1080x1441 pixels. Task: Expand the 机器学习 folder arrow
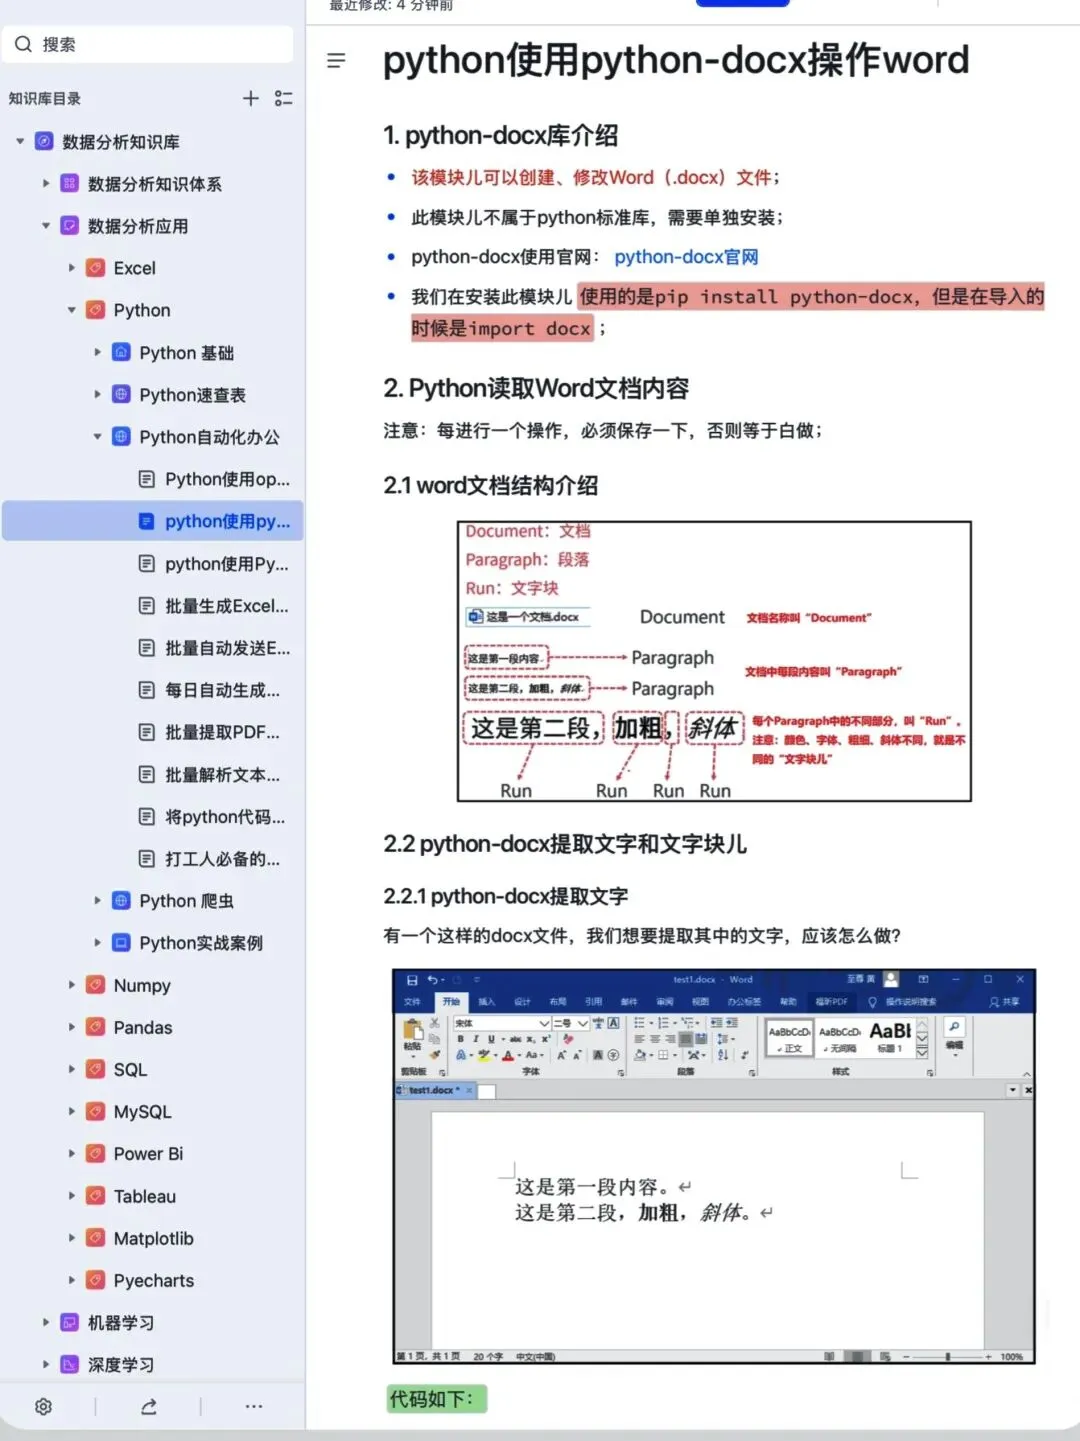46,1322
